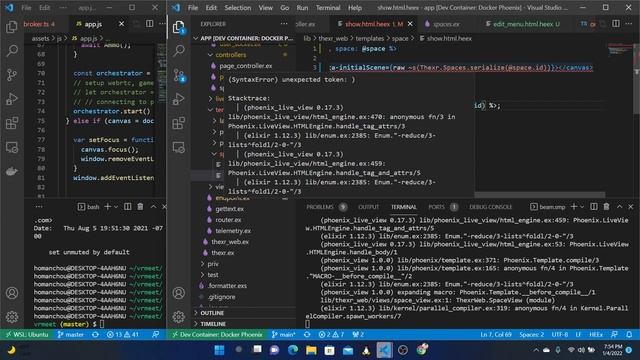Image resolution: width=640 pixels, height=360 pixels.
Task: Switch to broker.ts tab in left window
Action: 39,24
